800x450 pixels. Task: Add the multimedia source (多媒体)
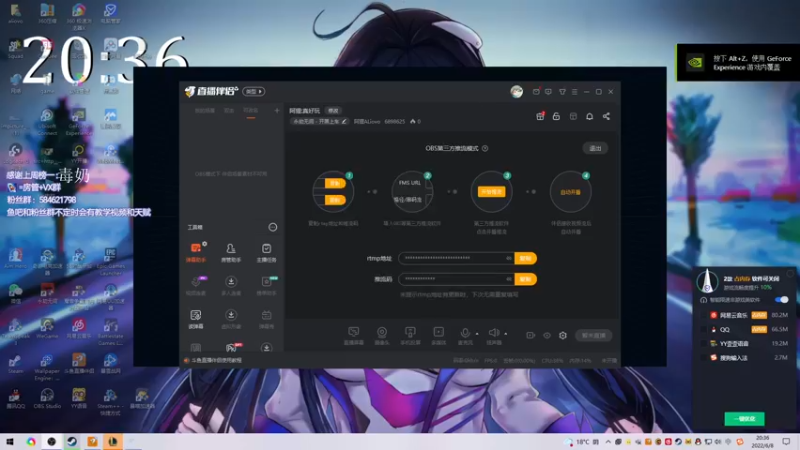[x=438, y=336]
